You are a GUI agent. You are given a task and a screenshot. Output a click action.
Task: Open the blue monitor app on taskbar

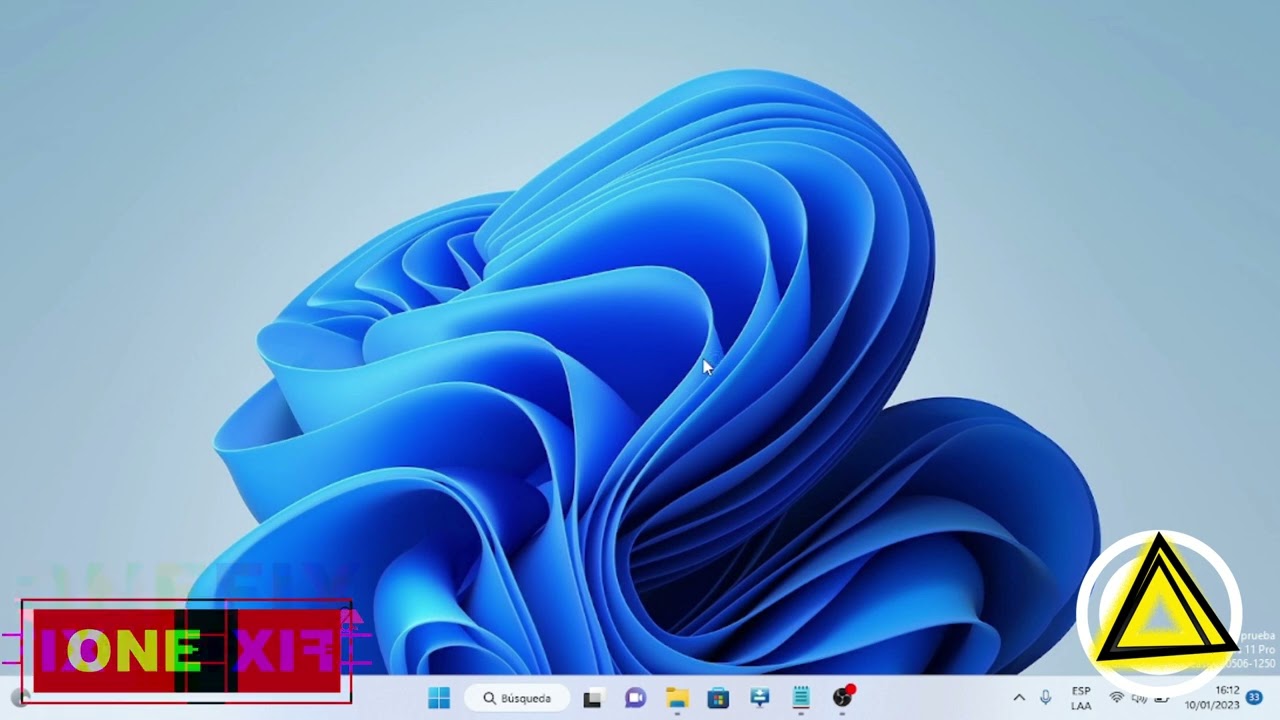tap(760, 698)
